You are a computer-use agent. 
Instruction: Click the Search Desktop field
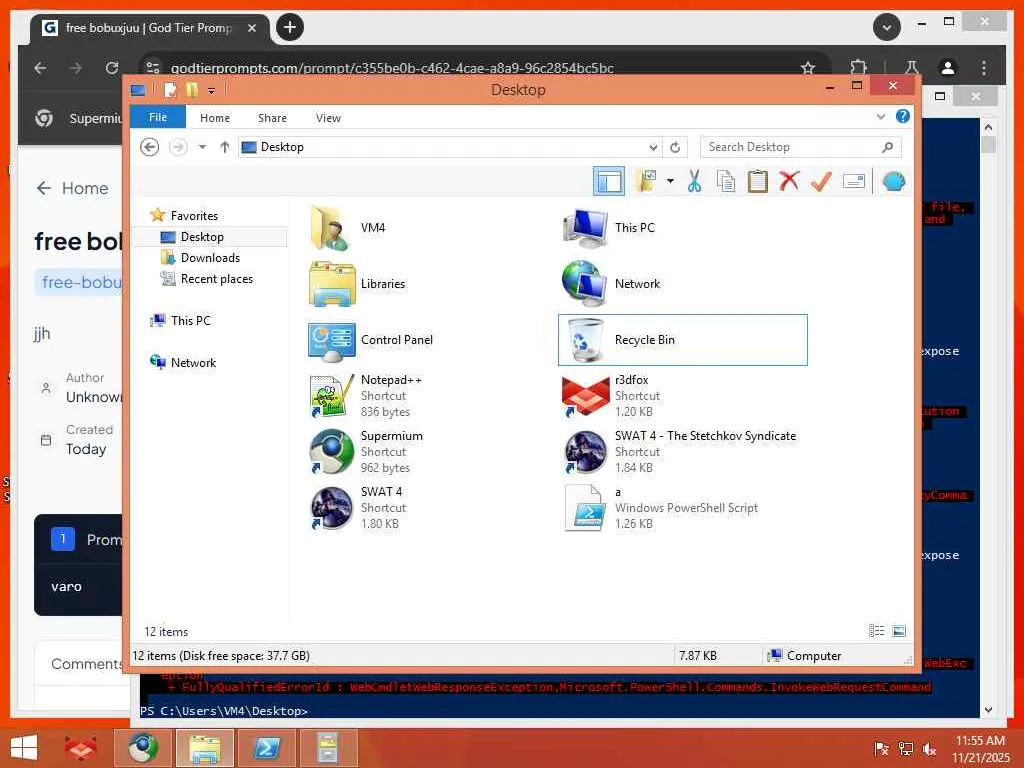pyautogui.click(x=801, y=147)
